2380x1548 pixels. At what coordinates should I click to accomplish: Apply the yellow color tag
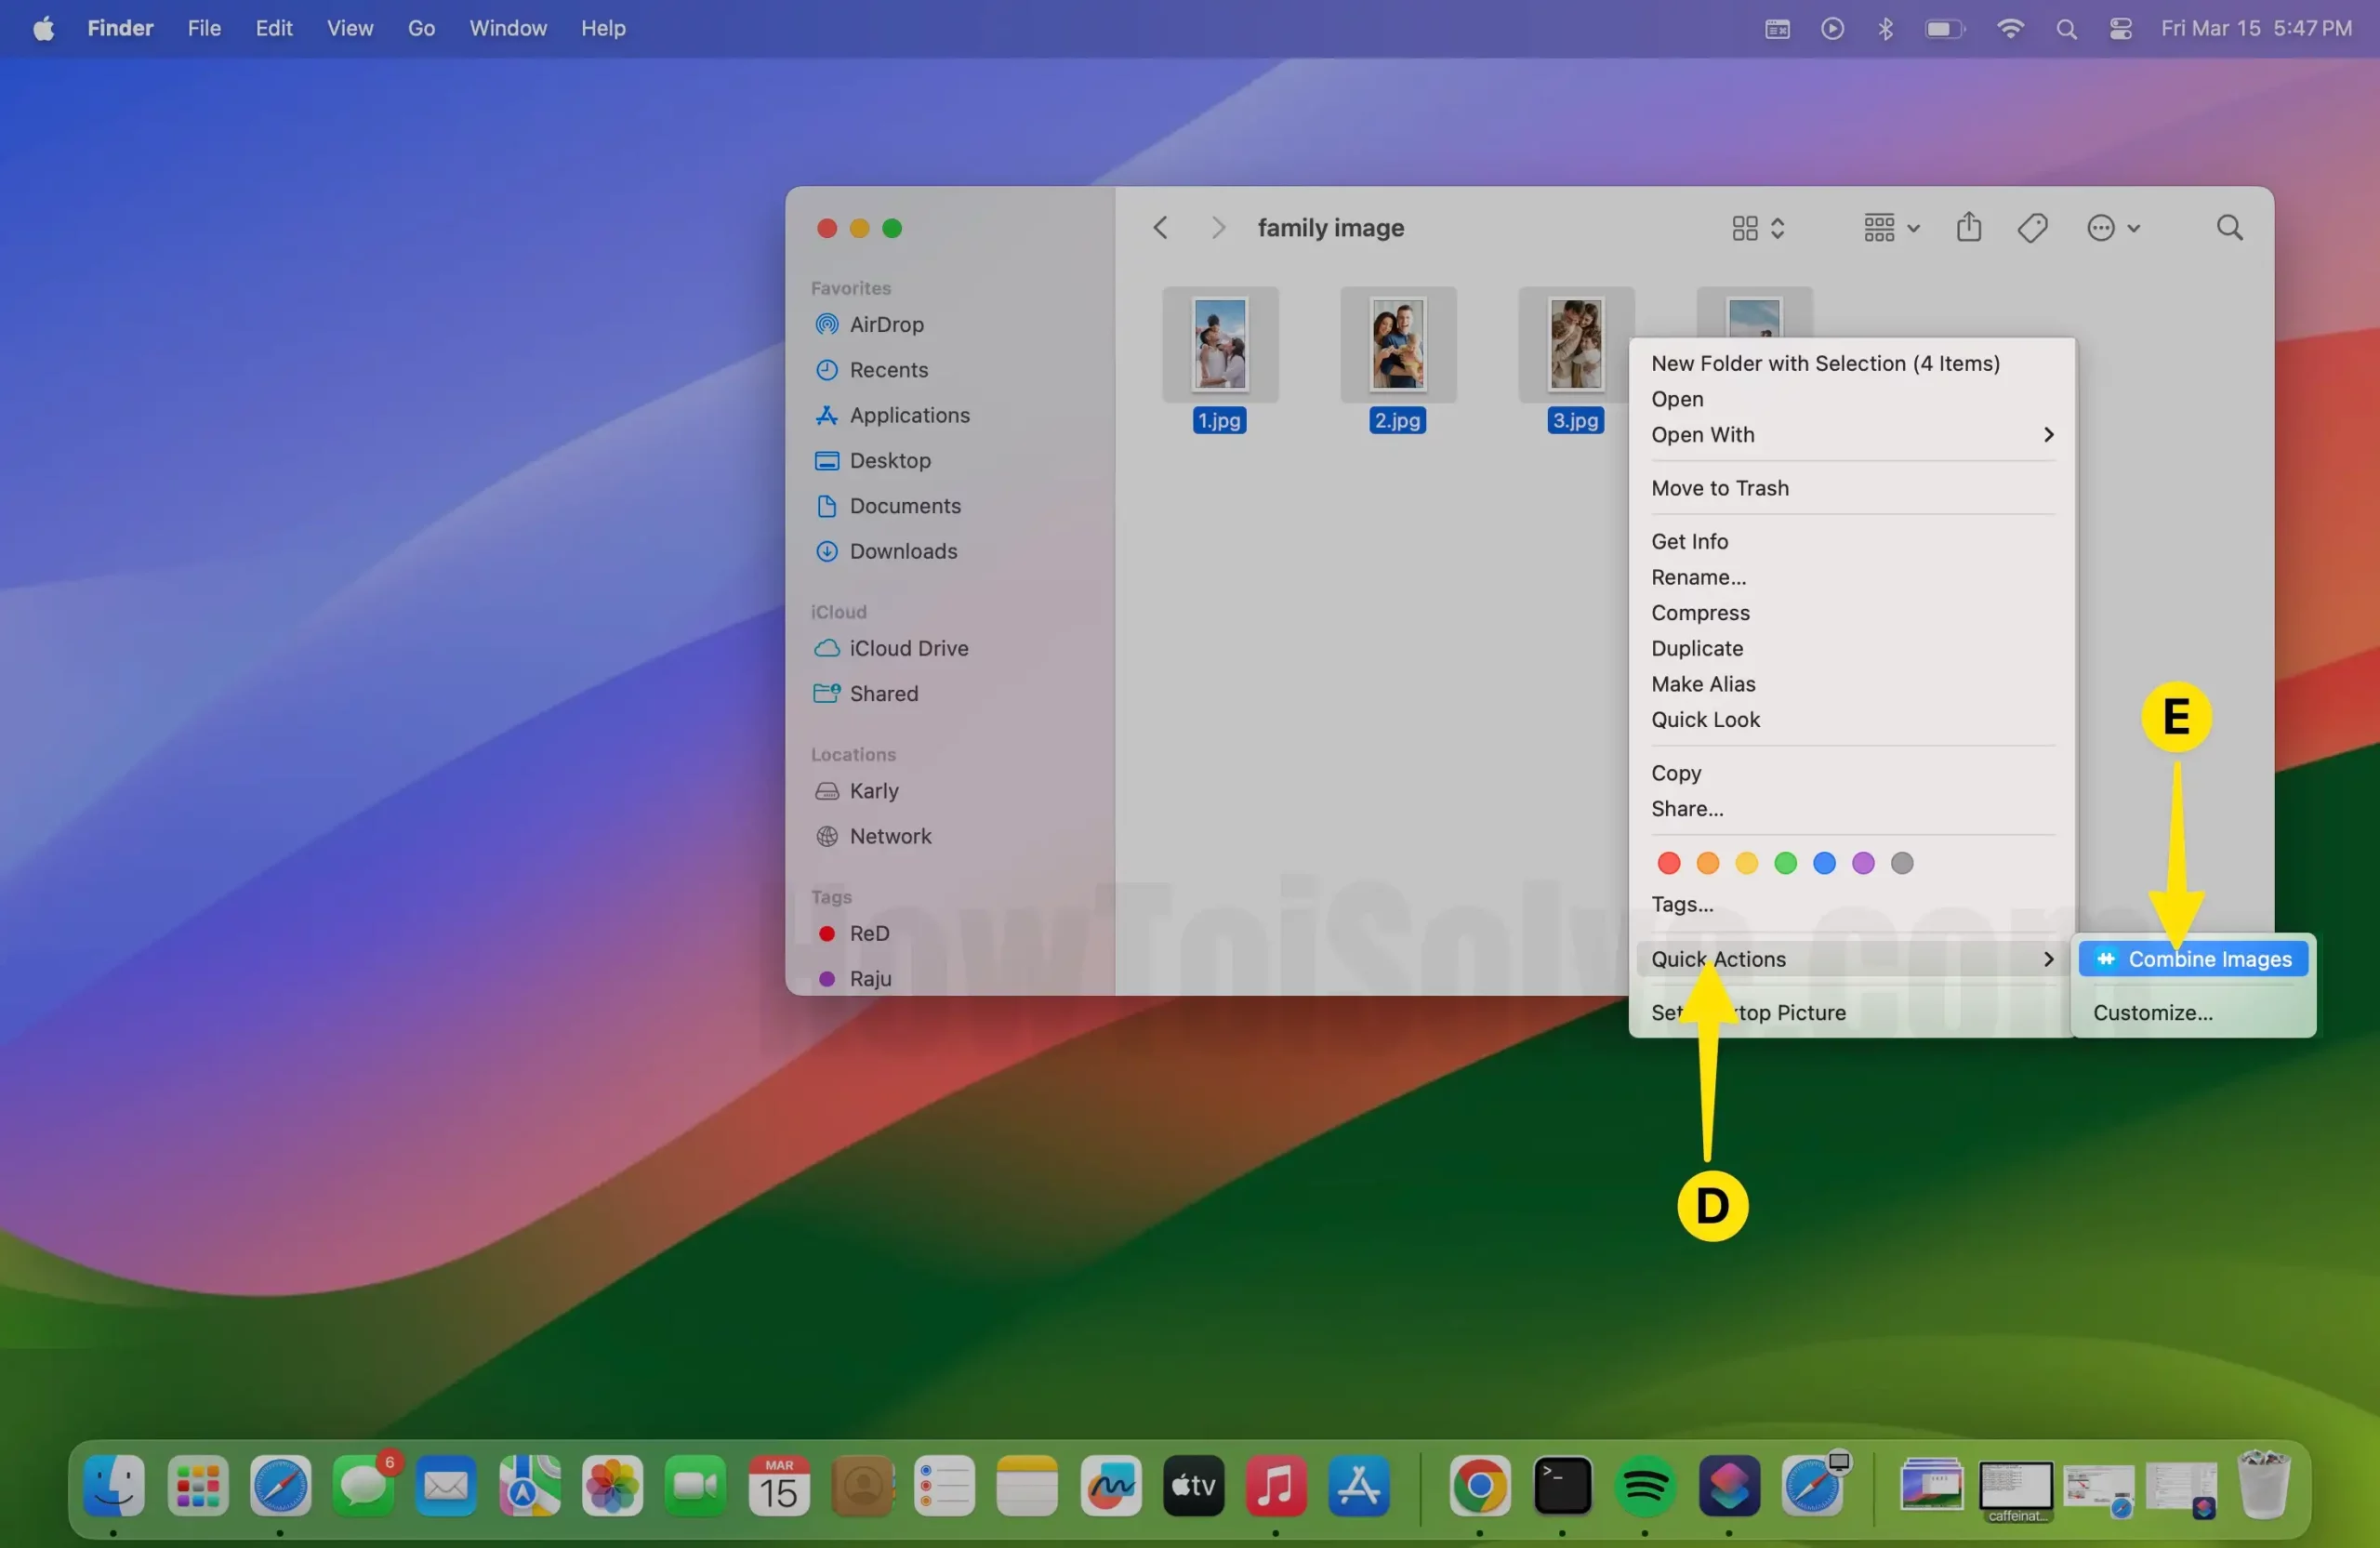point(1747,863)
